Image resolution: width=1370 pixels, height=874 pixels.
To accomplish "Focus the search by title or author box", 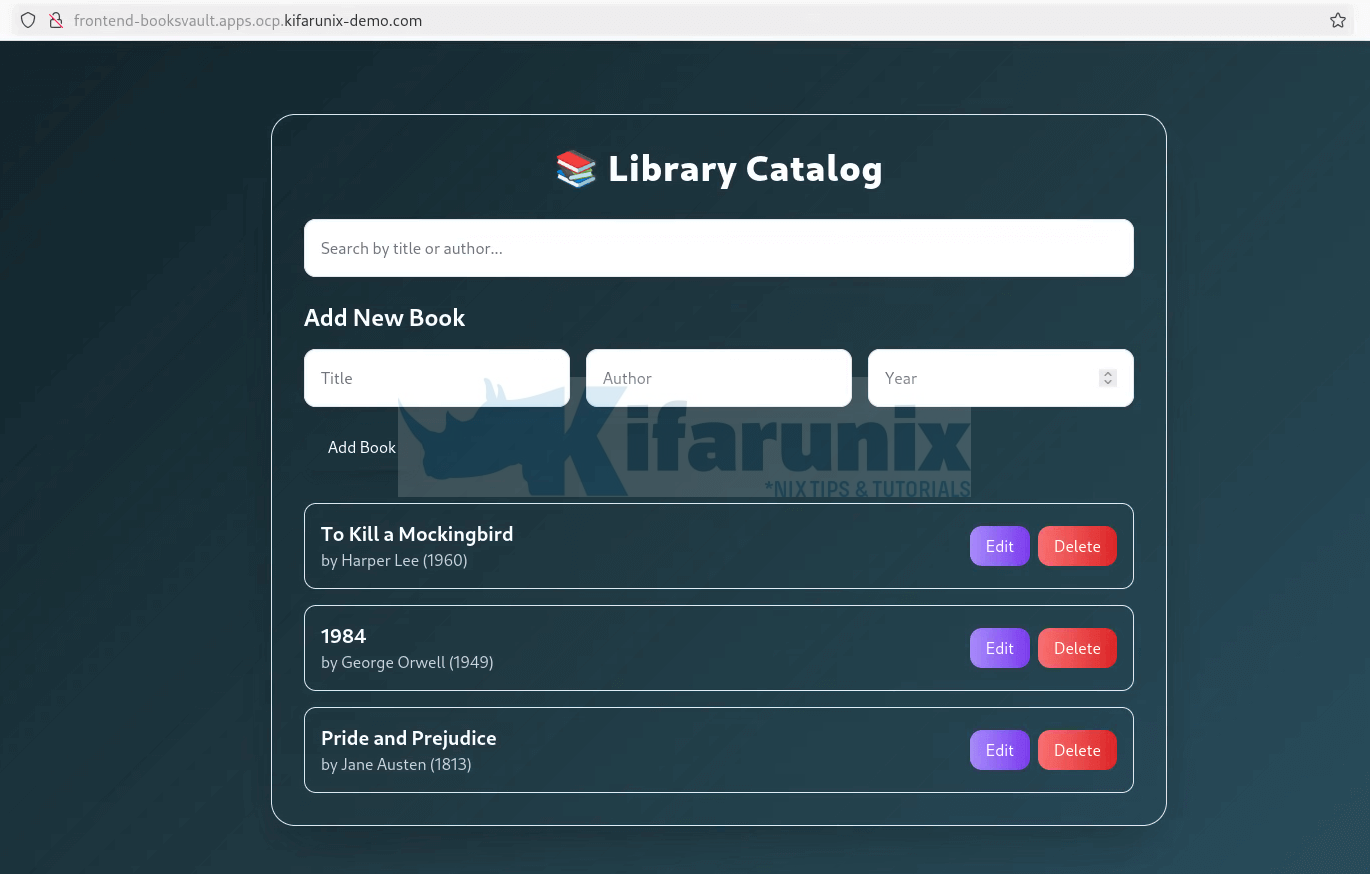I will [x=718, y=248].
